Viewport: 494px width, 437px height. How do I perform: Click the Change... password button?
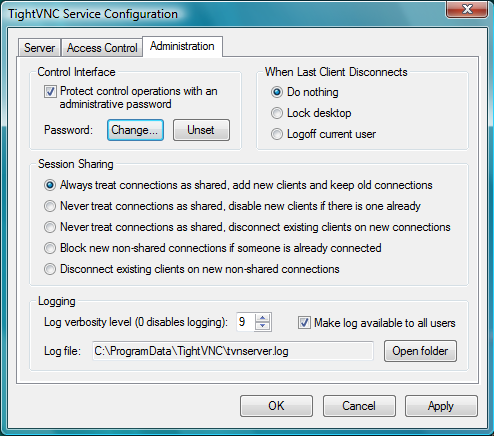tap(135, 130)
